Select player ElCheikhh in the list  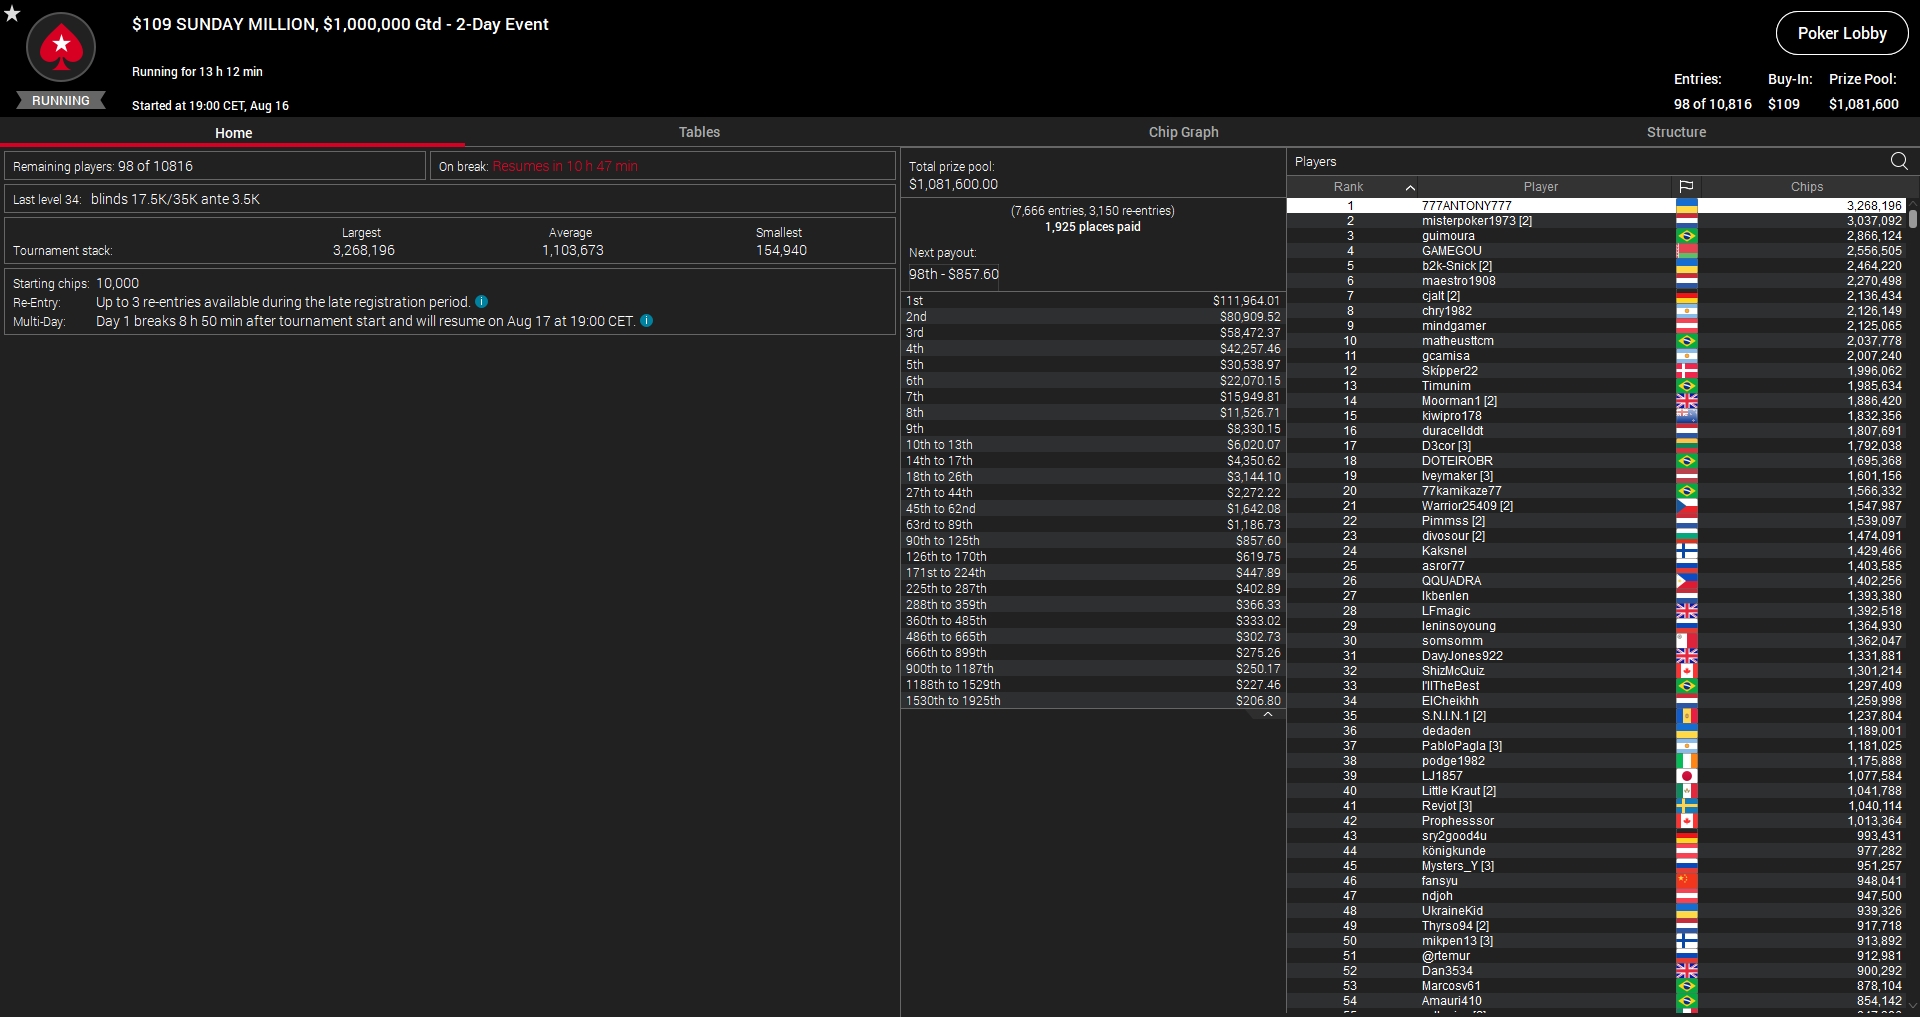pos(1596,701)
